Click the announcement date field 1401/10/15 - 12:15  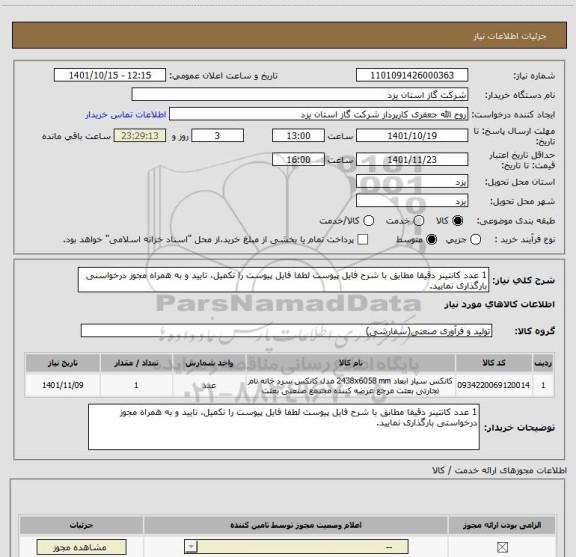(x=110, y=75)
